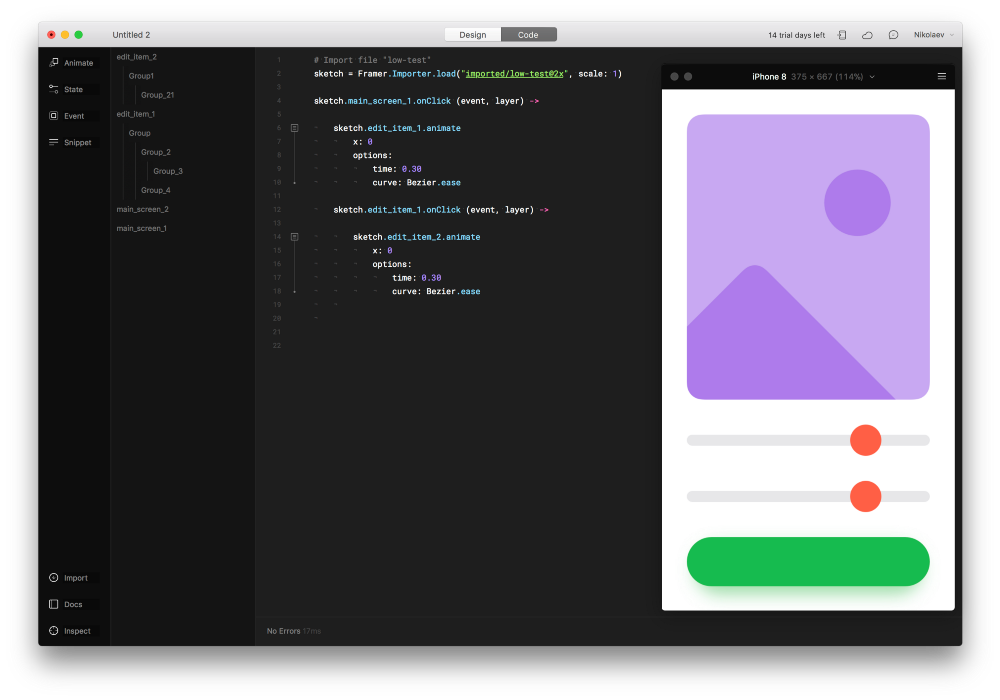Click the '14 trial days left' text
This screenshot has height=700, width=1000.
pyautogui.click(x=796, y=35)
